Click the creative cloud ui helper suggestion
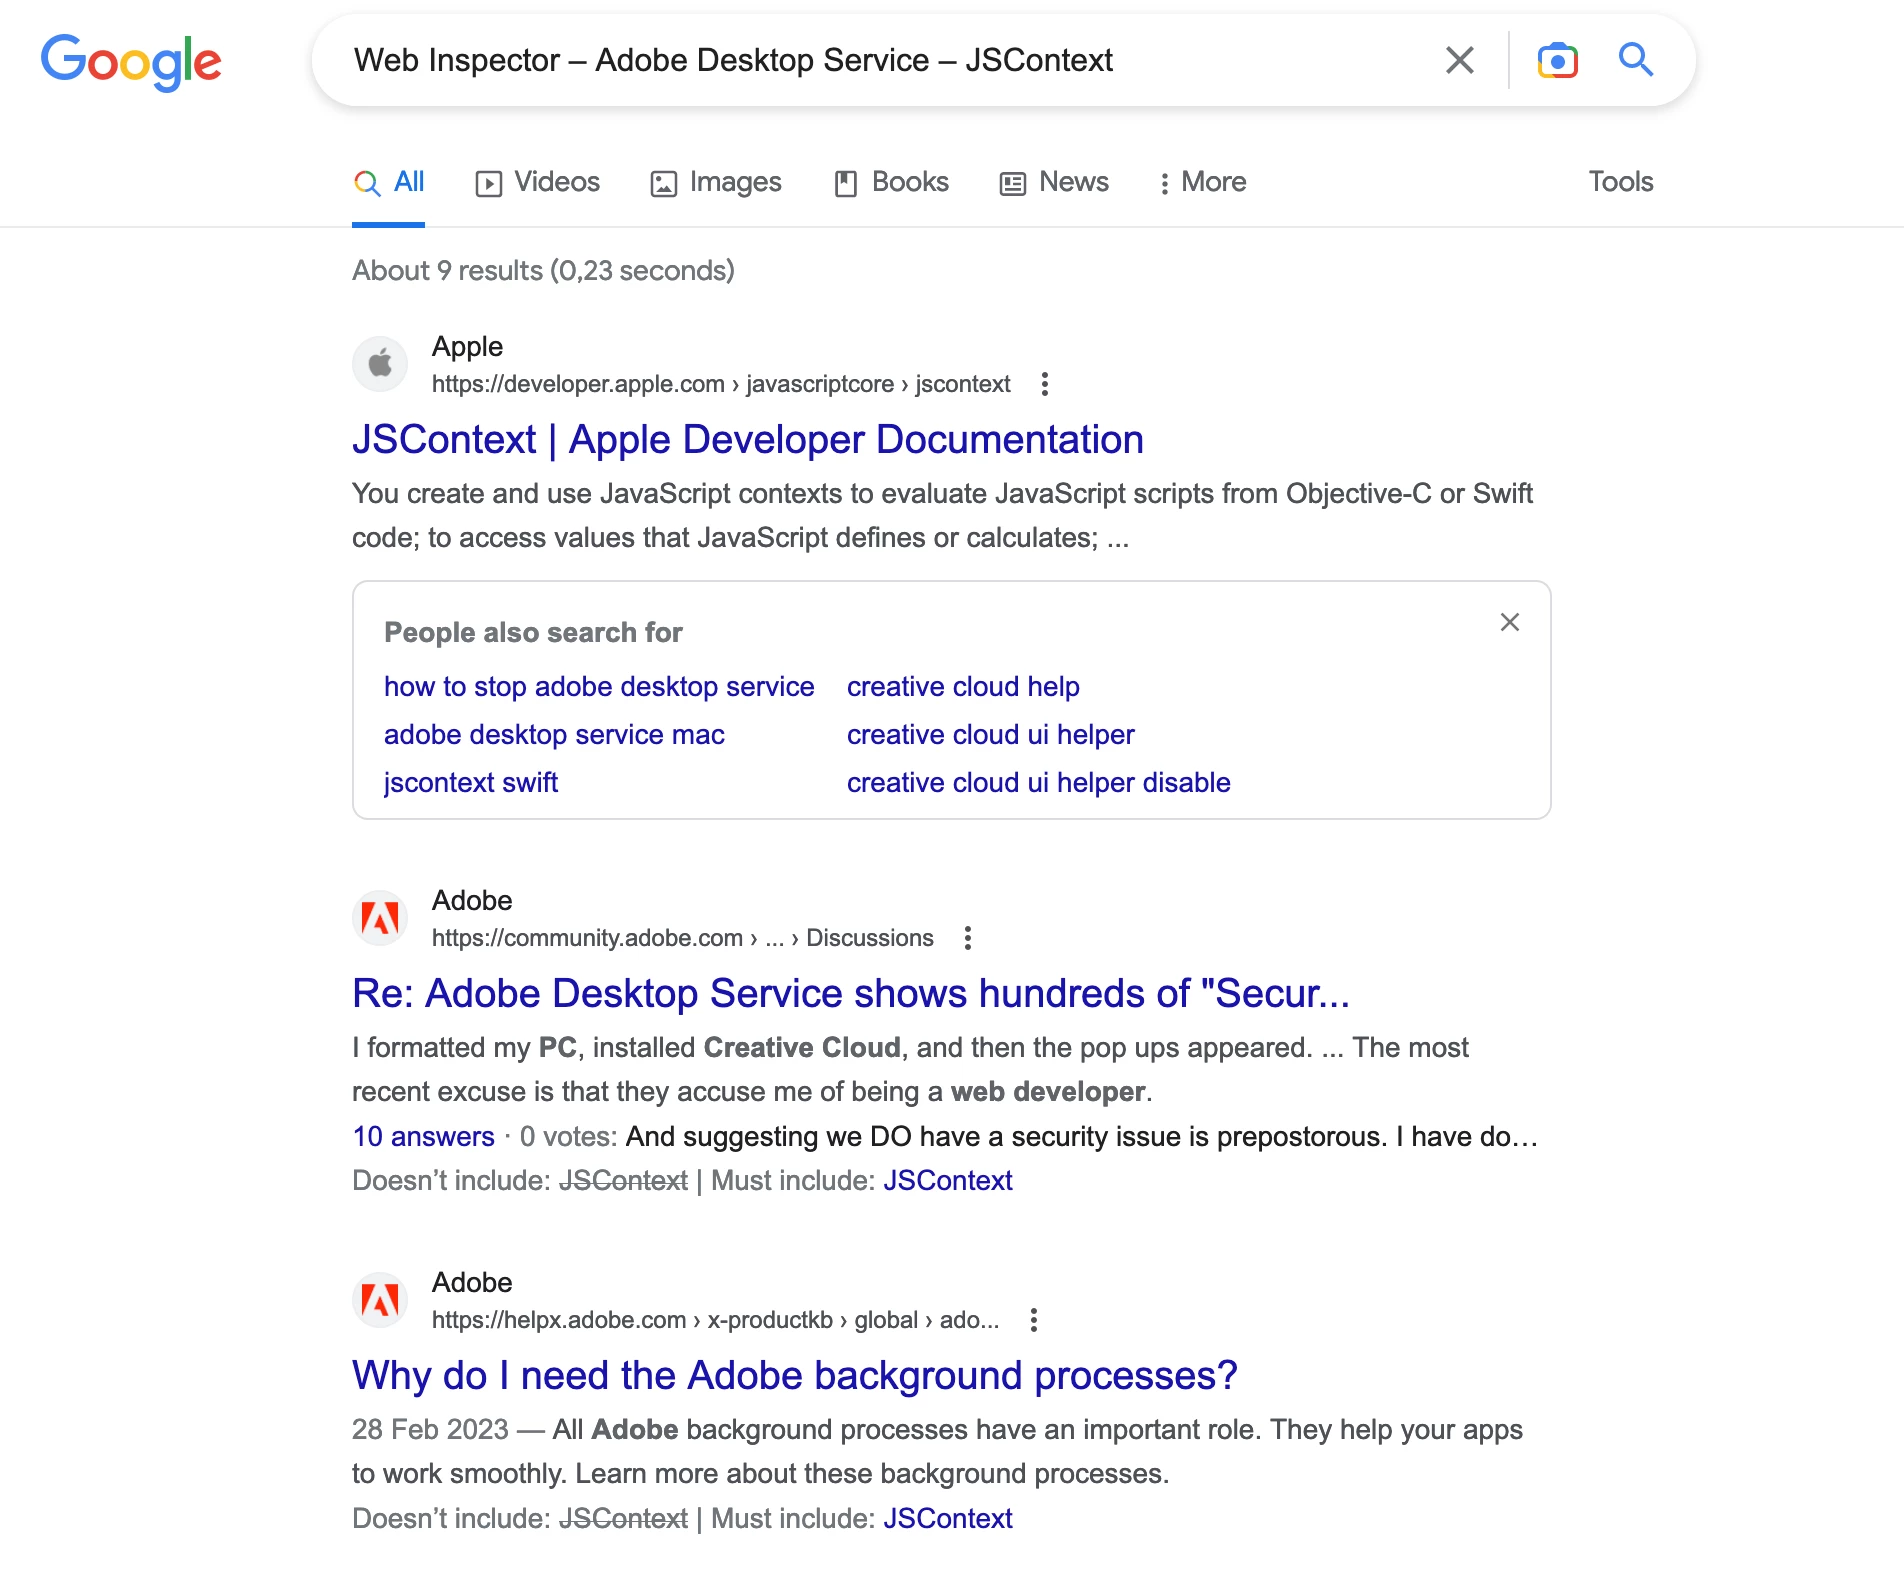This screenshot has height=1572, width=1904. point(991,735)
